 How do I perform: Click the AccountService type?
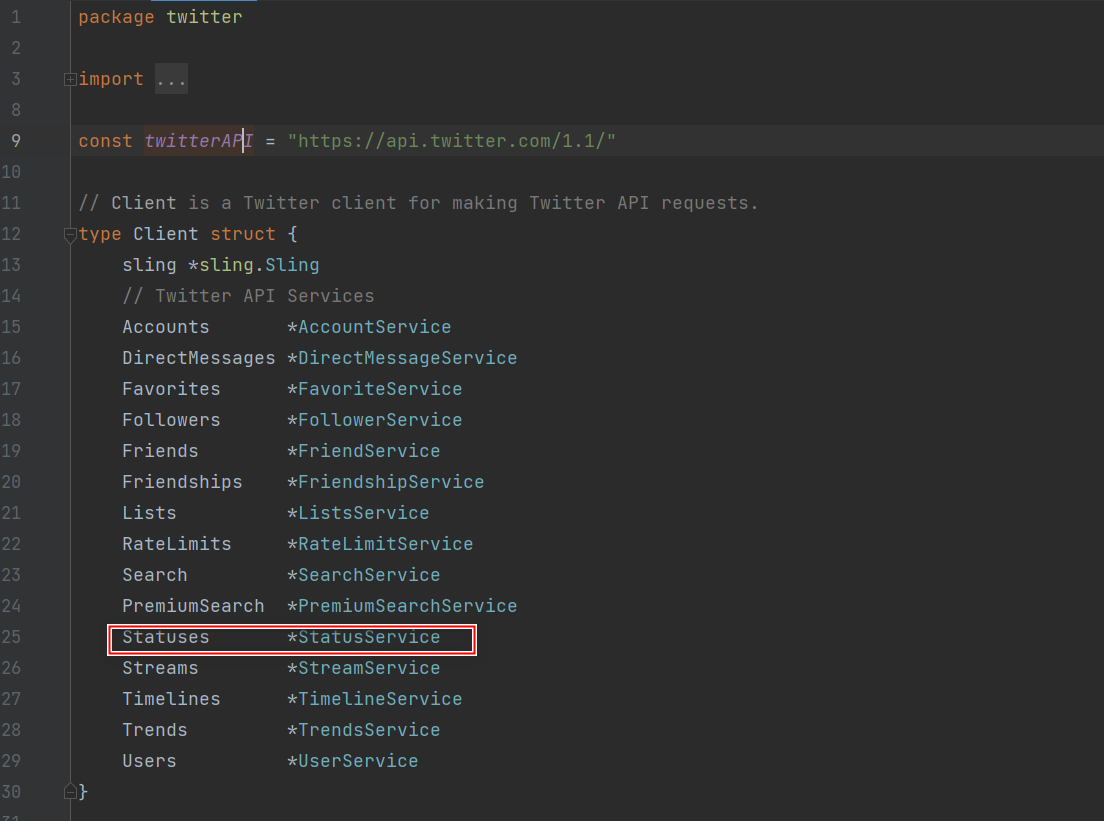375,327
